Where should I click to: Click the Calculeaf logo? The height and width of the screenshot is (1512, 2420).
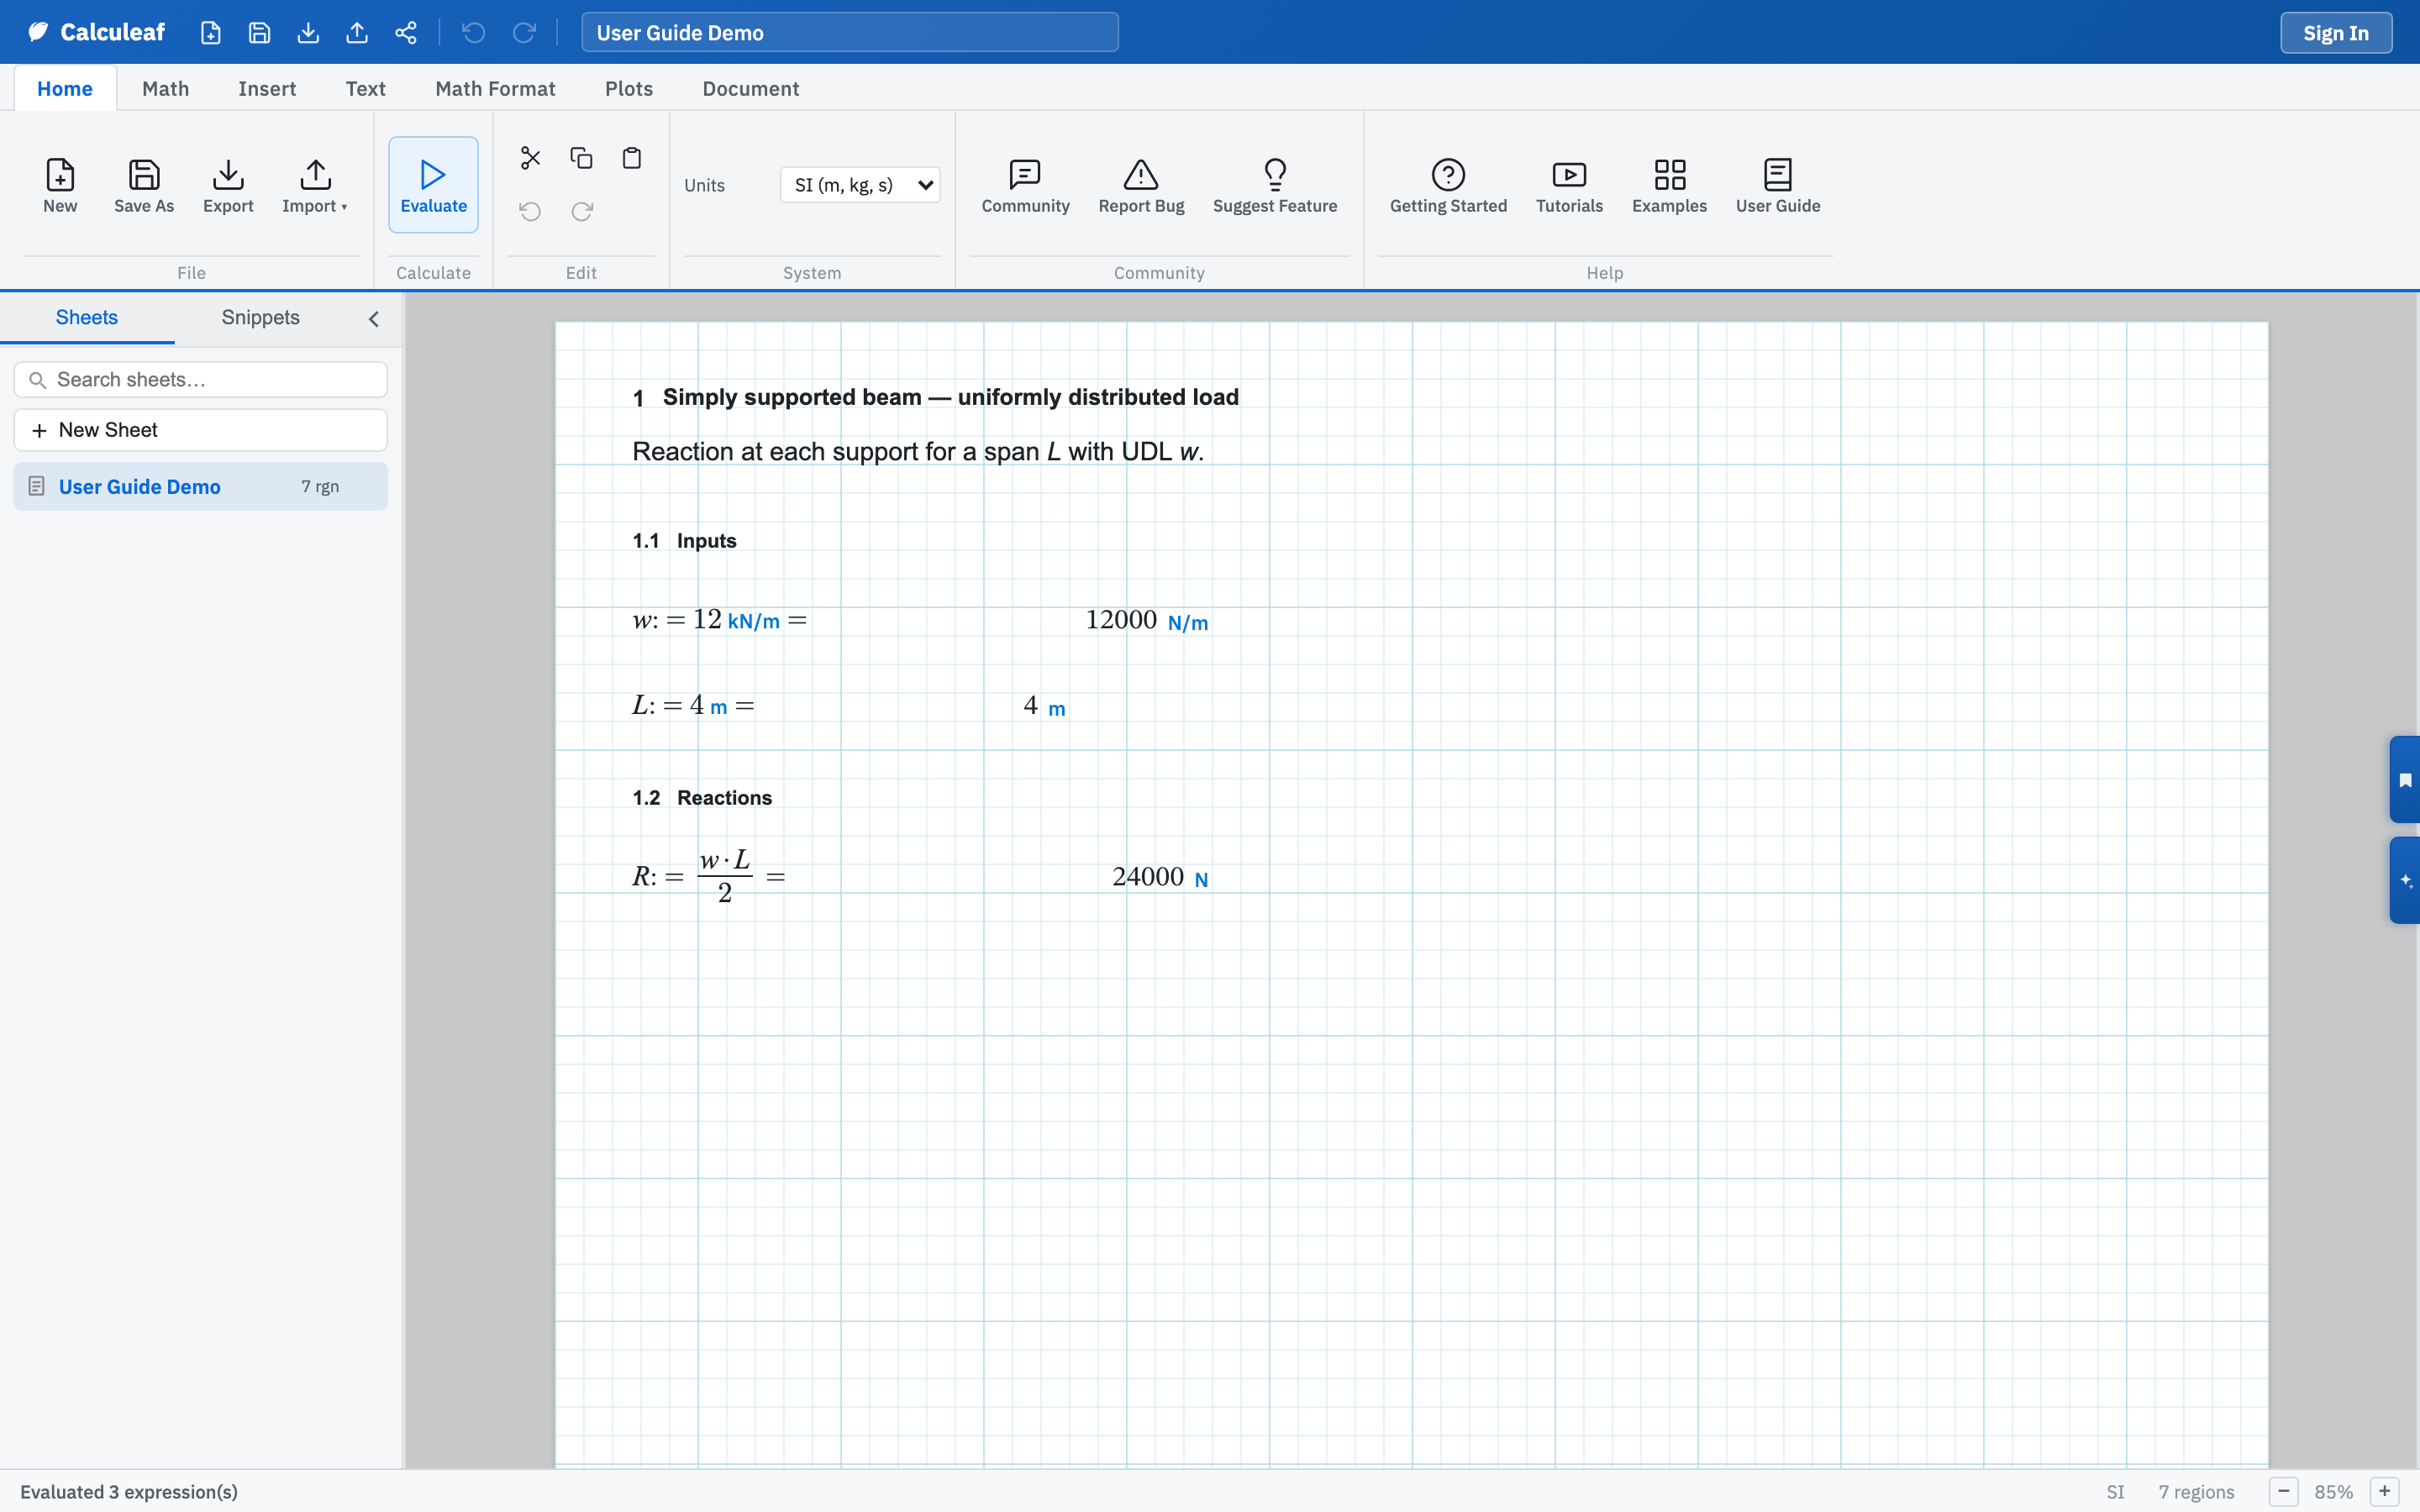(96, 32)
